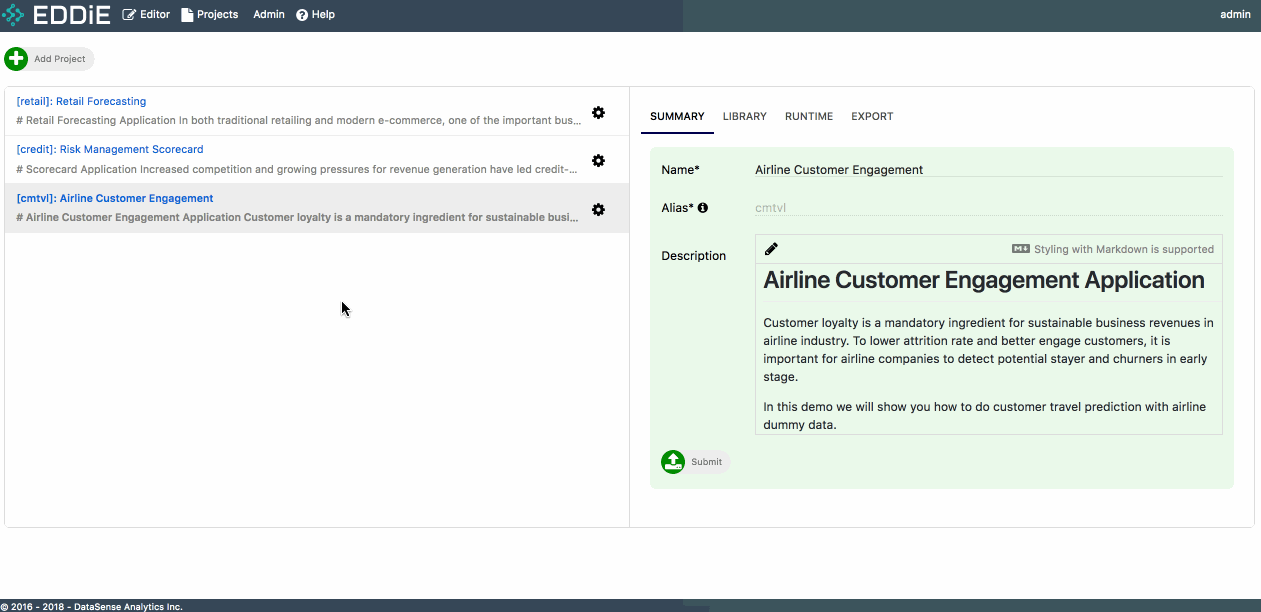Open the Admin menu
The width and height of the screenshot is (1261, 612).
click(x=269, y=15)
